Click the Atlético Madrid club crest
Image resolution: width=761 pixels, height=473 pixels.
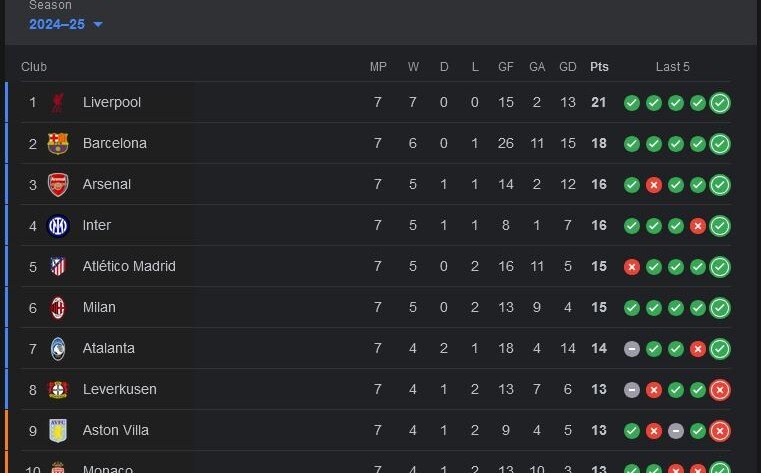58,266
